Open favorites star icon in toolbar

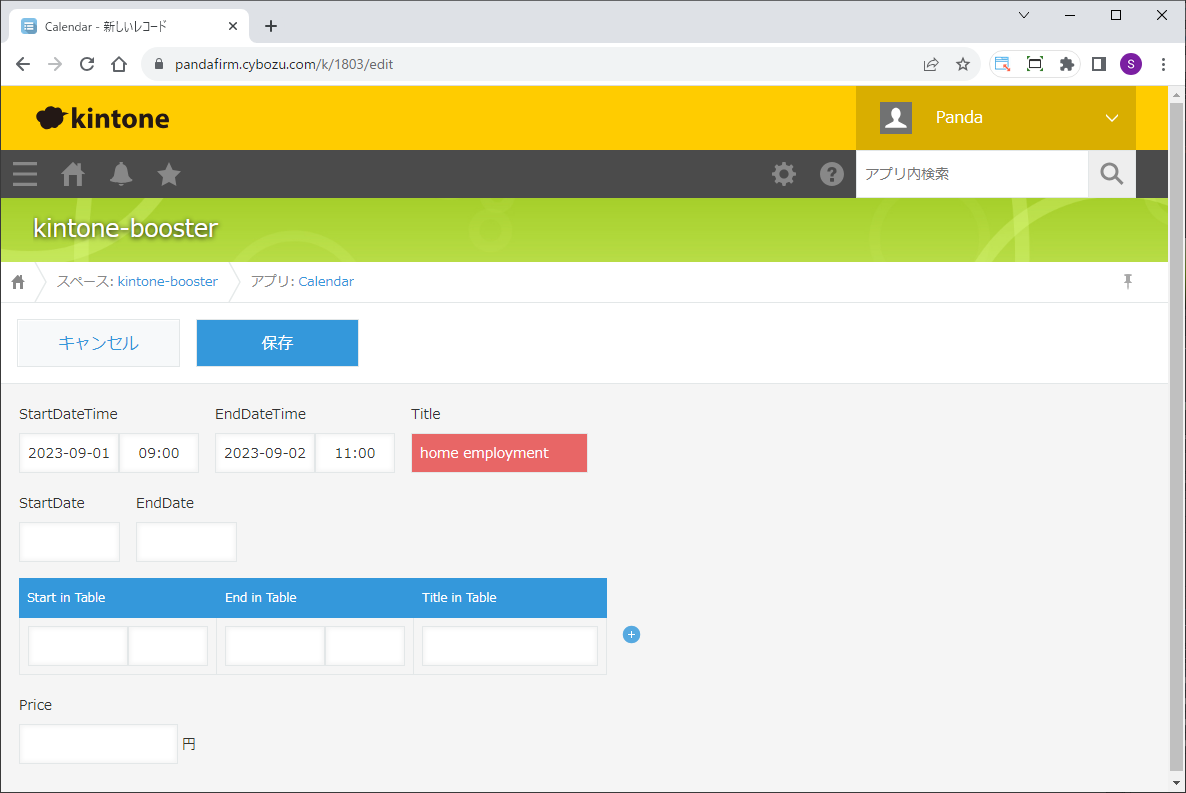[x=169, y=174]
